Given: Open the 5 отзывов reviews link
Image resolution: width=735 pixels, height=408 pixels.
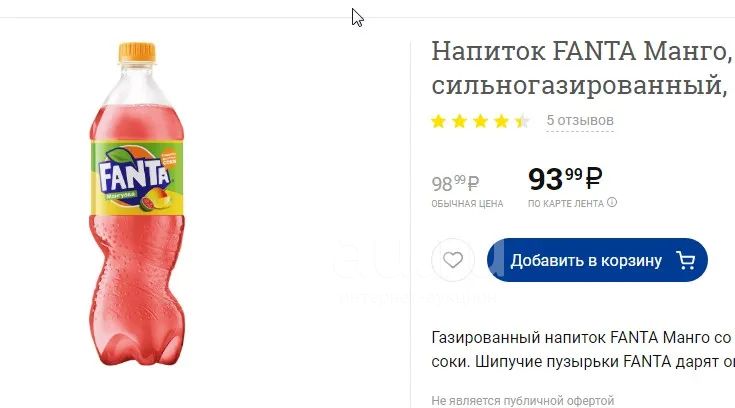Looking at the screenshot, I should (x=580, y=121).
